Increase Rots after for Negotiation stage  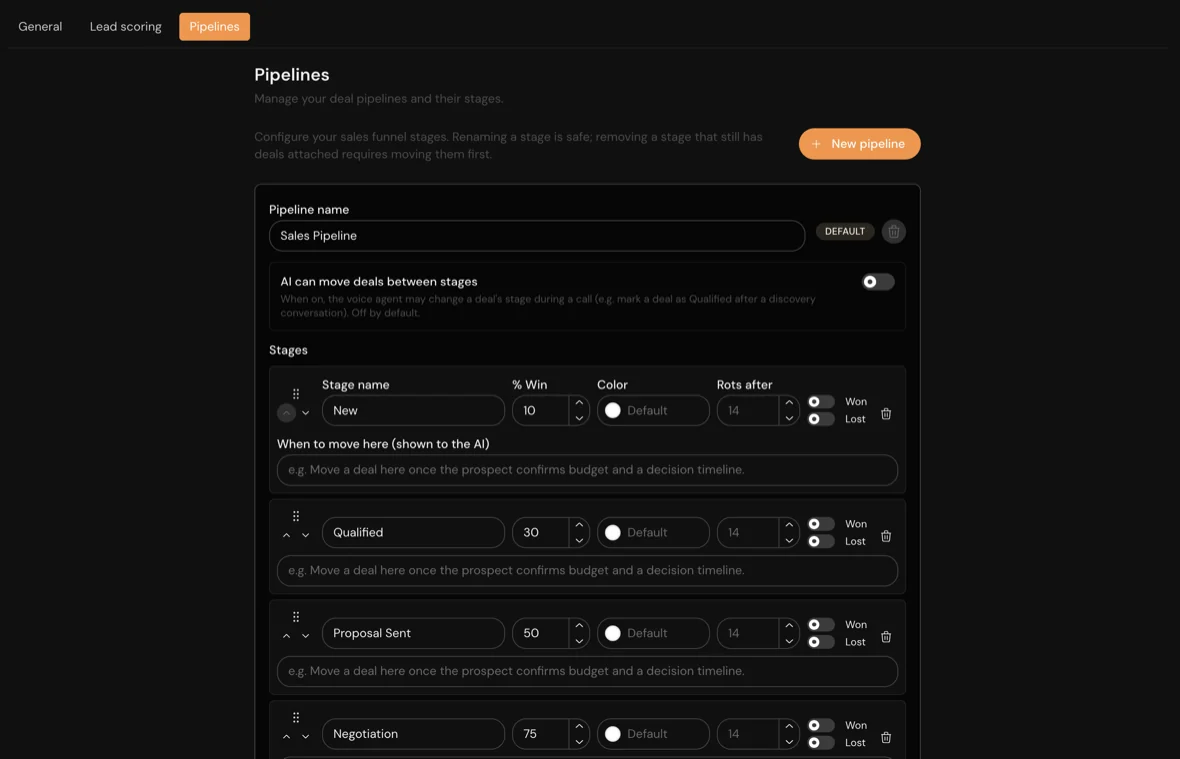coord(789,726)
